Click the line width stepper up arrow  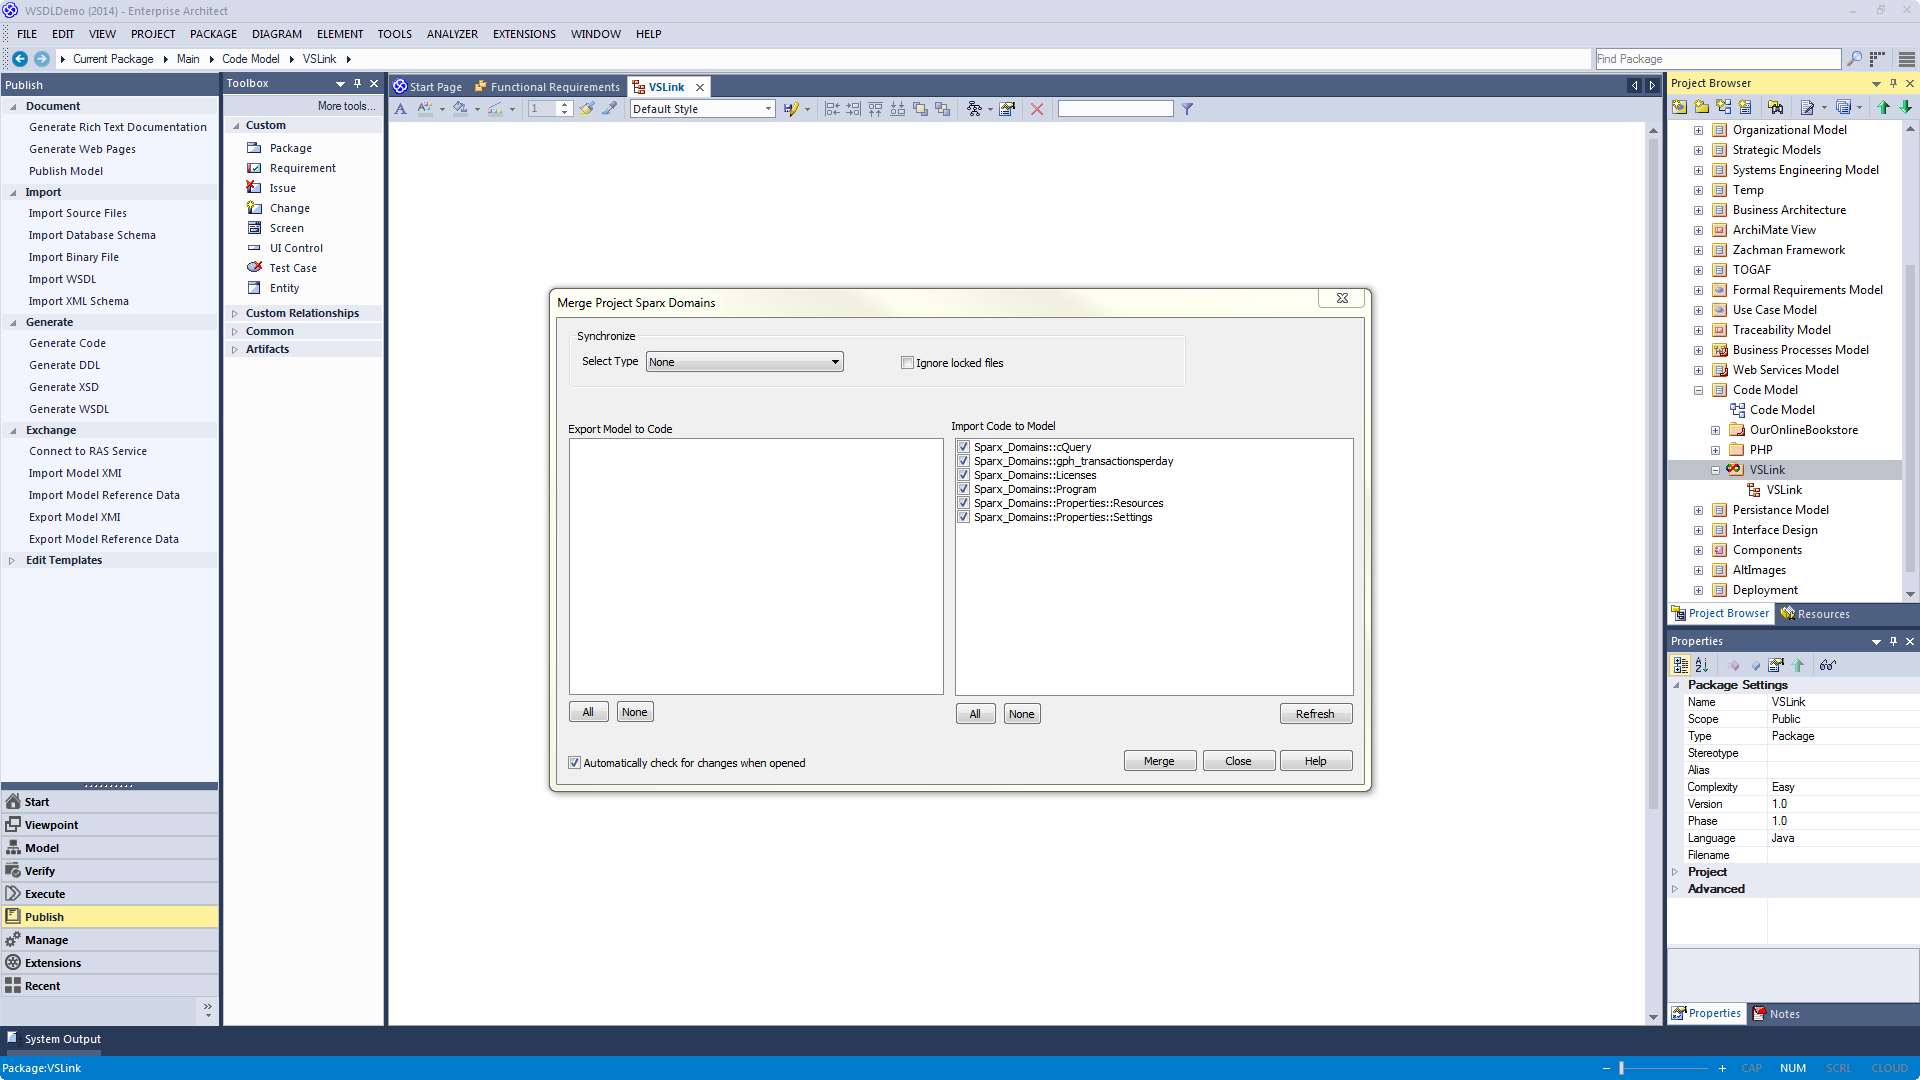coord(565,105)
